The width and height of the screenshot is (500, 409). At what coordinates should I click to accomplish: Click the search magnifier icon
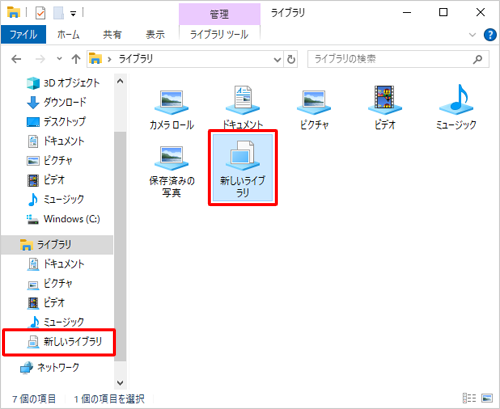(478, 59)
